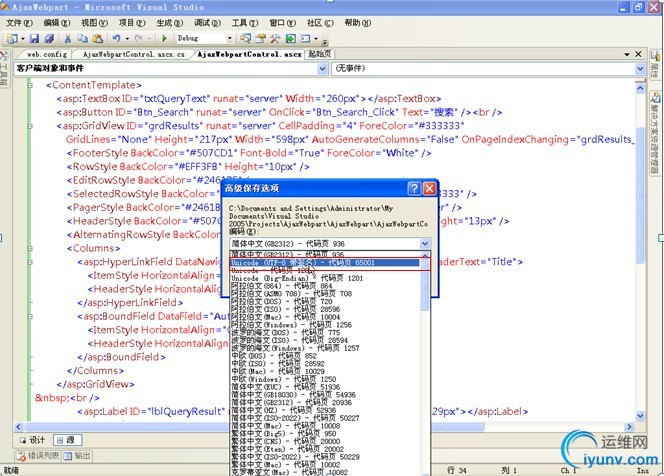
Task: Click the Copy toolbar icon
Action: click(83, 39)
